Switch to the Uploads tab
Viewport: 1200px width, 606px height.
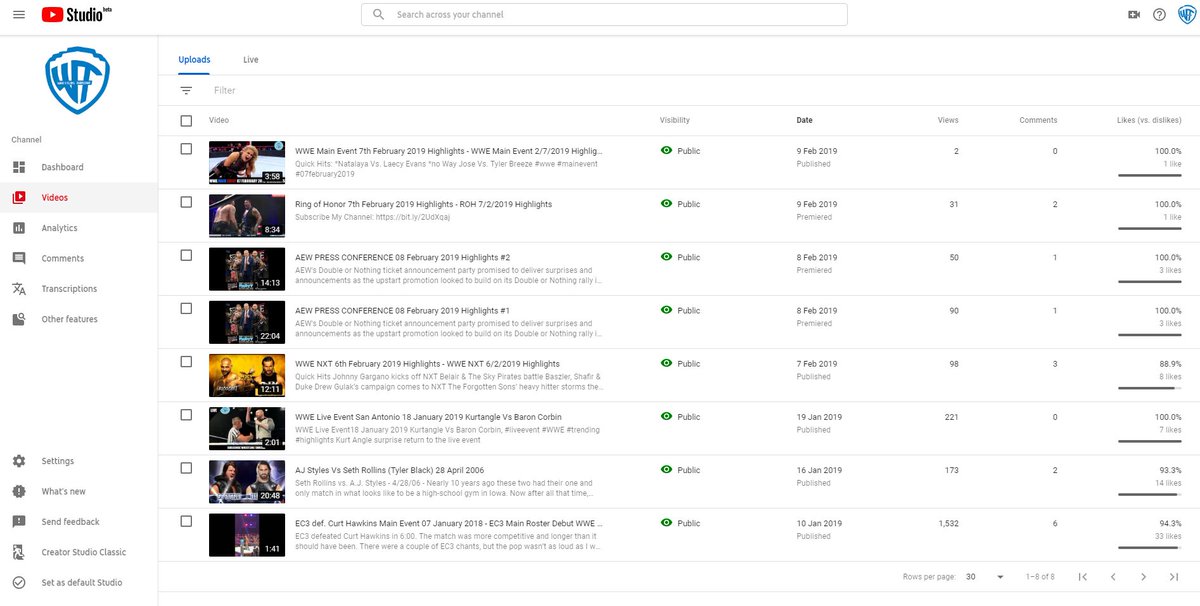click(194, 60)
